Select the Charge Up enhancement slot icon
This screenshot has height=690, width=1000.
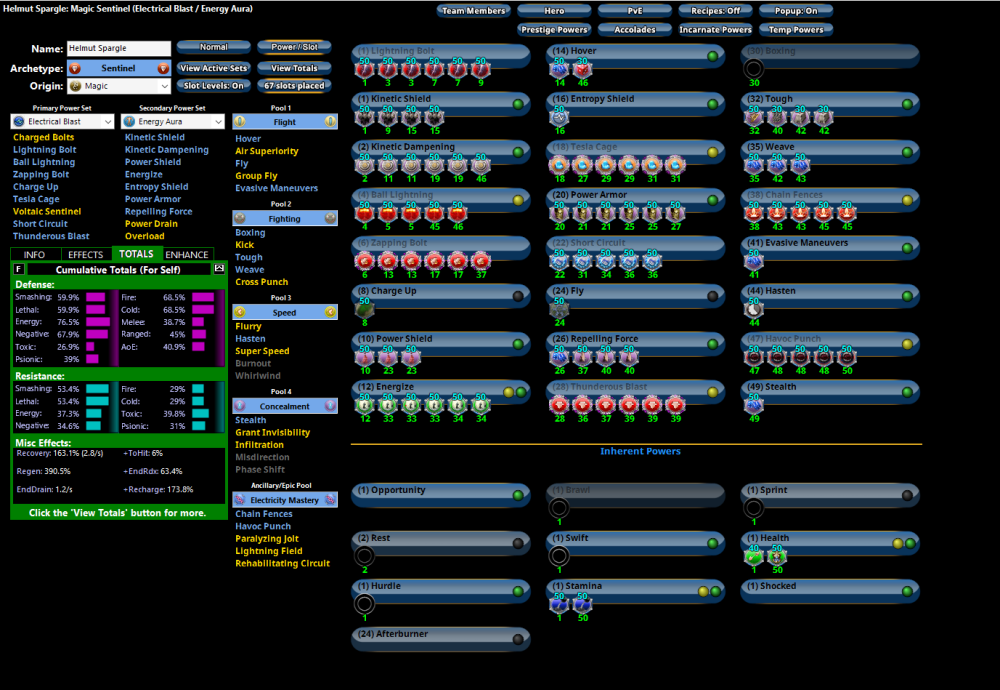pos(363,310)
